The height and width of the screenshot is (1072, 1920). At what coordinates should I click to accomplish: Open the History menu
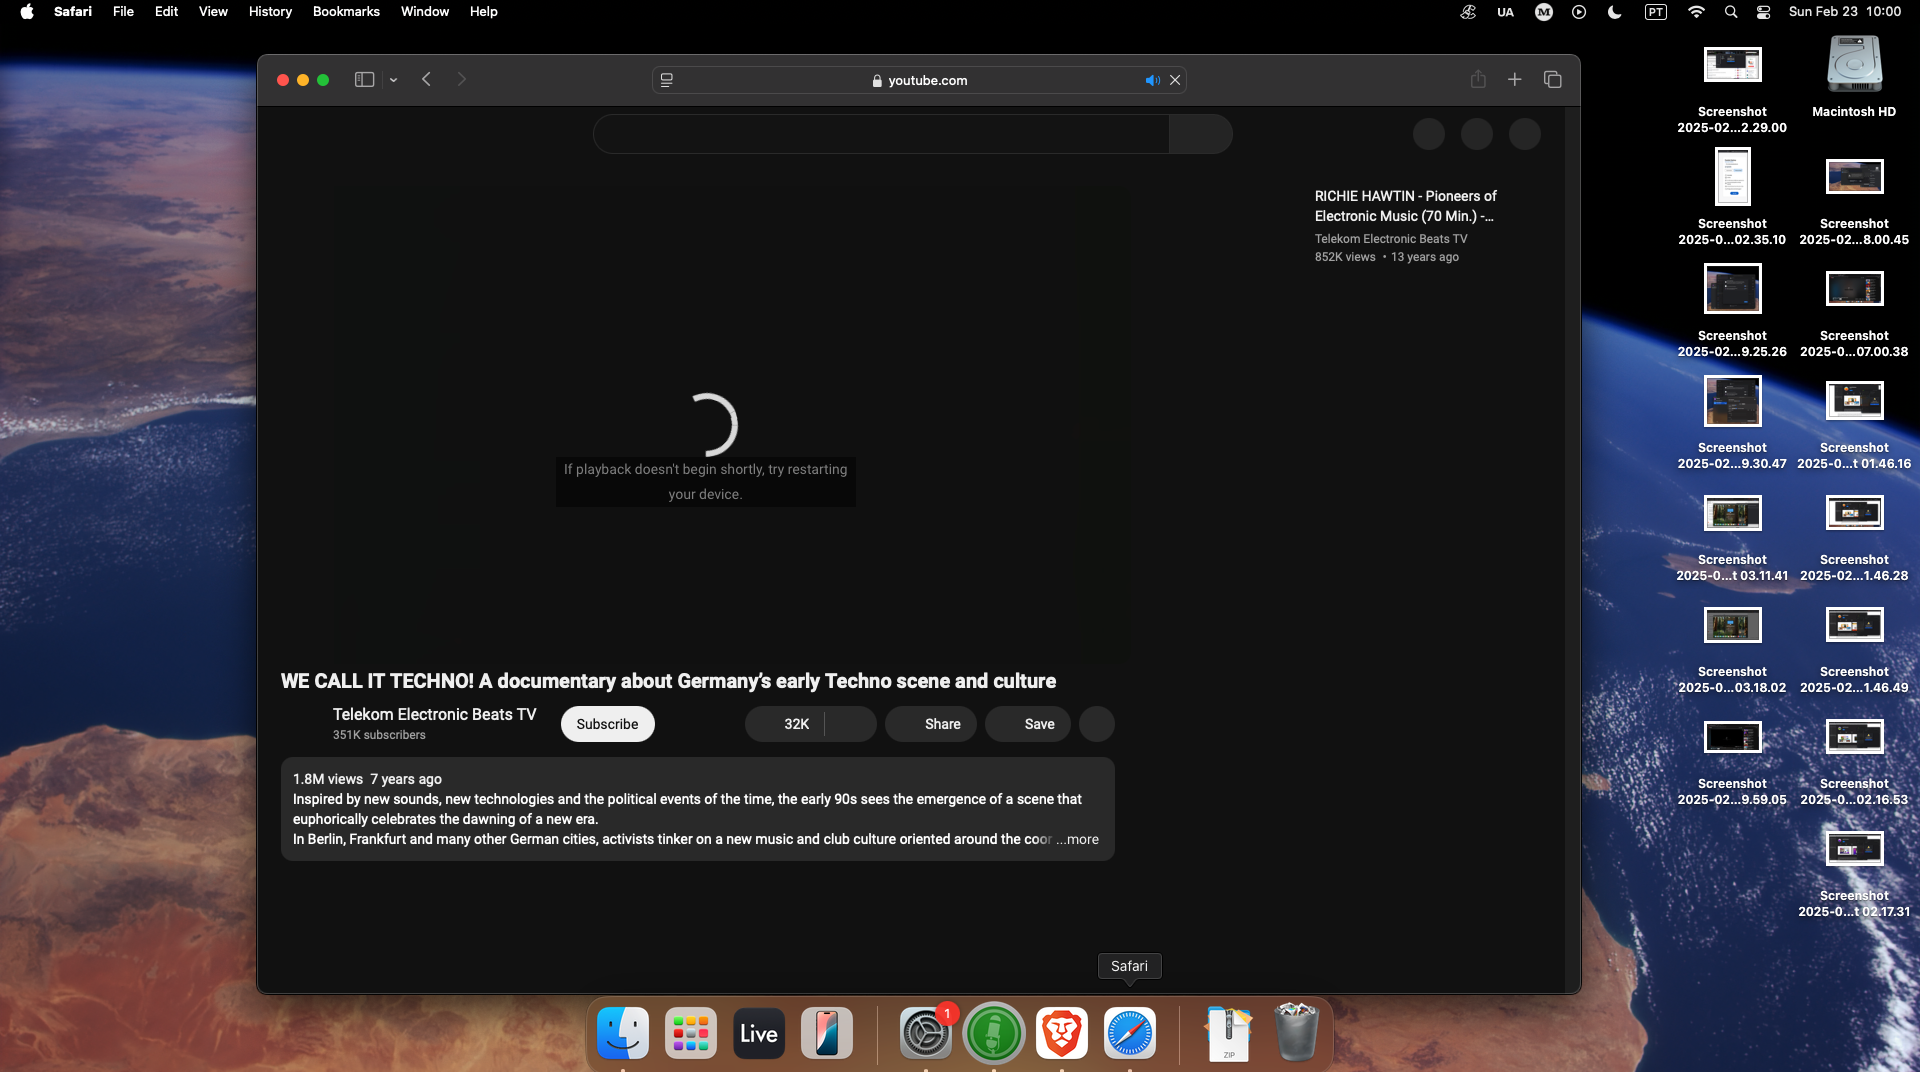pyautogui.click(x=270, y=11)
